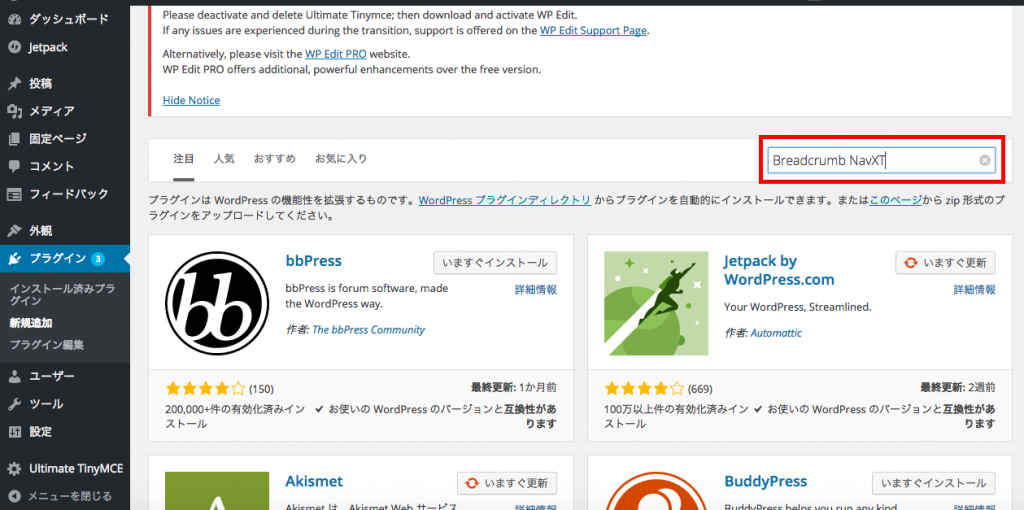Open メディア menu item
The width and height of the screenshot is (1024, 510).
[52, 111]
